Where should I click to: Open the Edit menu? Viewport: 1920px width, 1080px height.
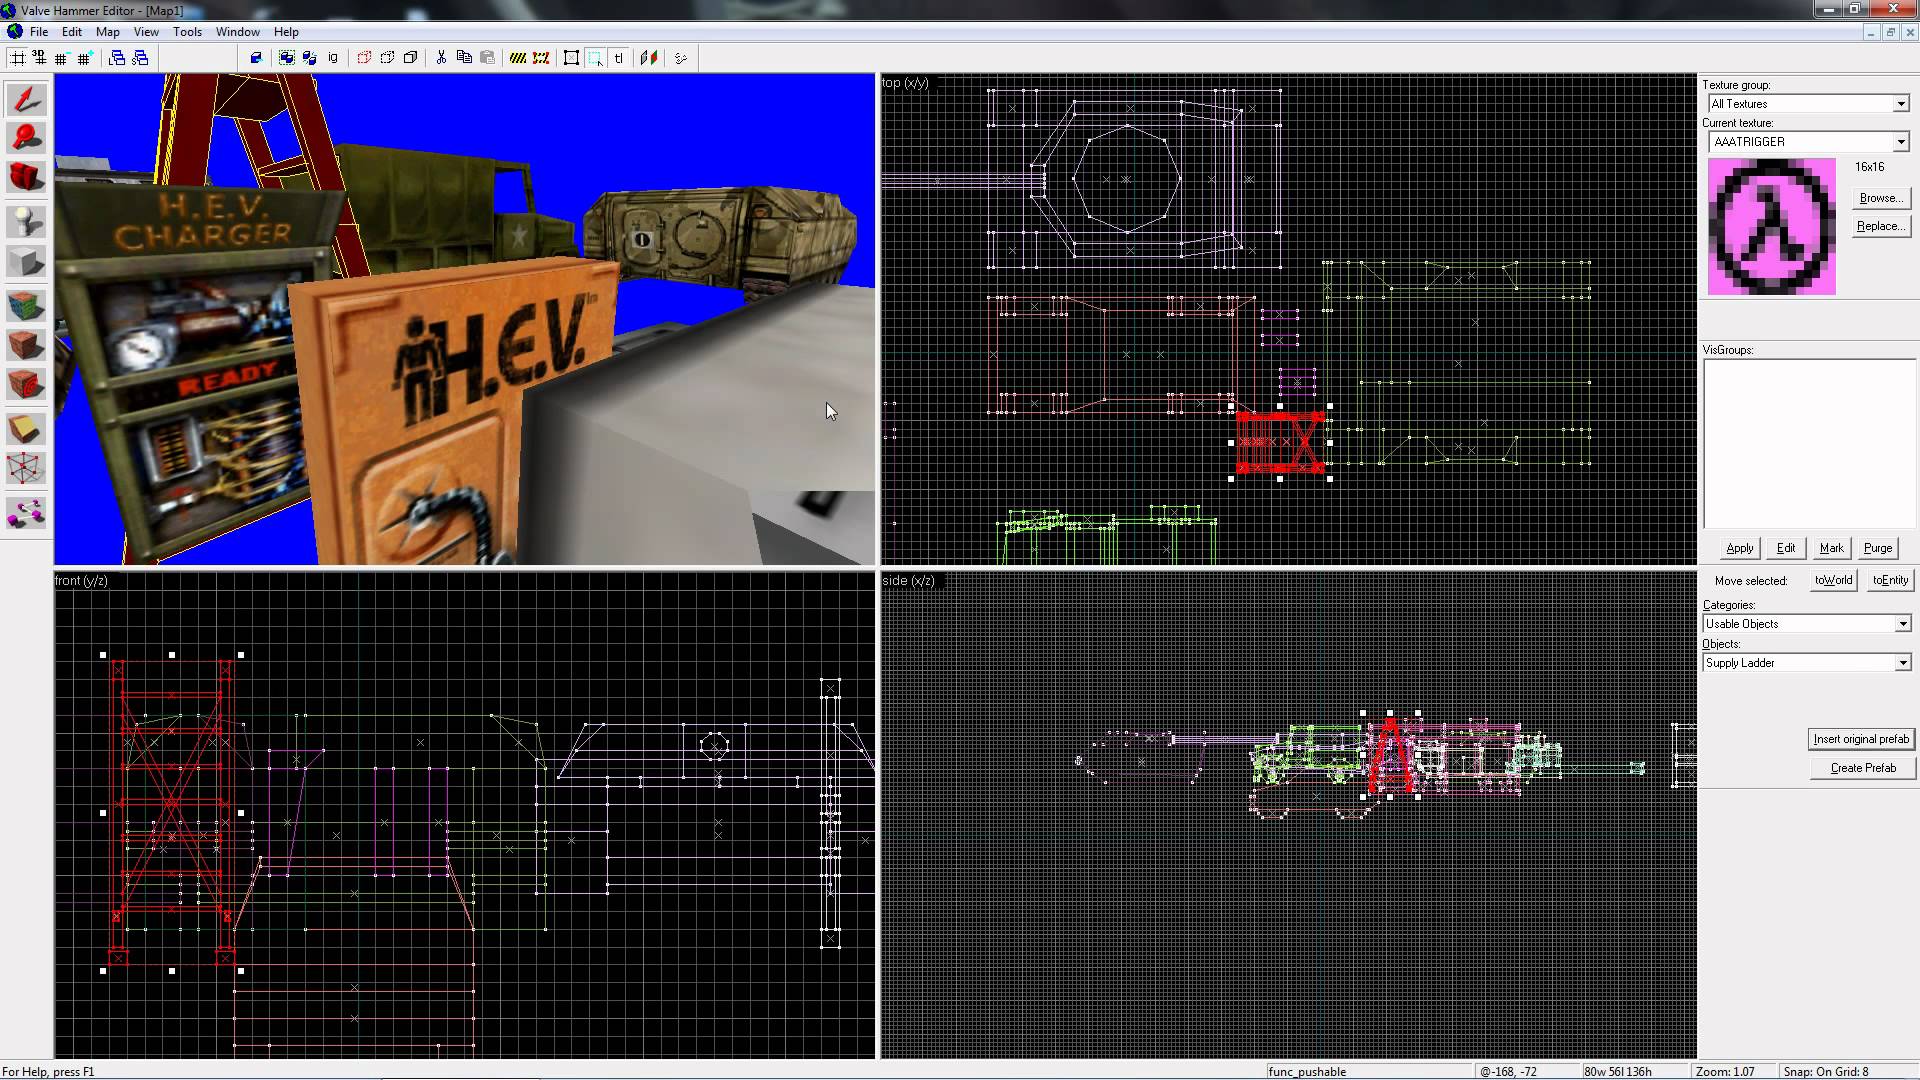pos(72,32)
